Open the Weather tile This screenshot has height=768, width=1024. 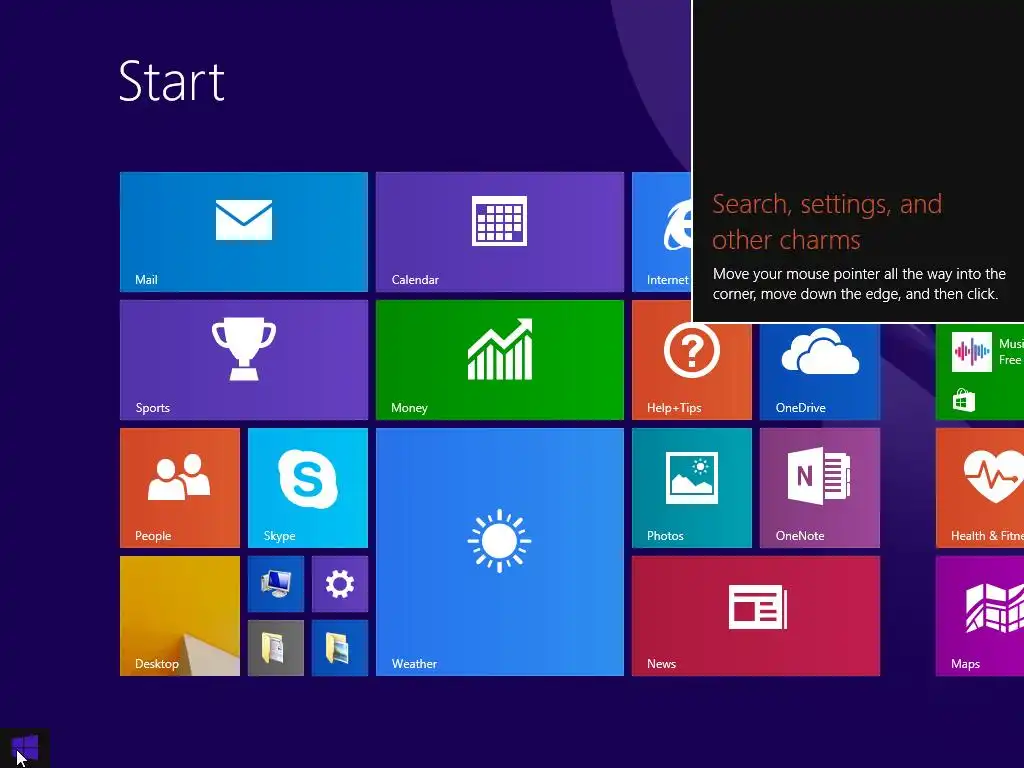coord(500,552)
